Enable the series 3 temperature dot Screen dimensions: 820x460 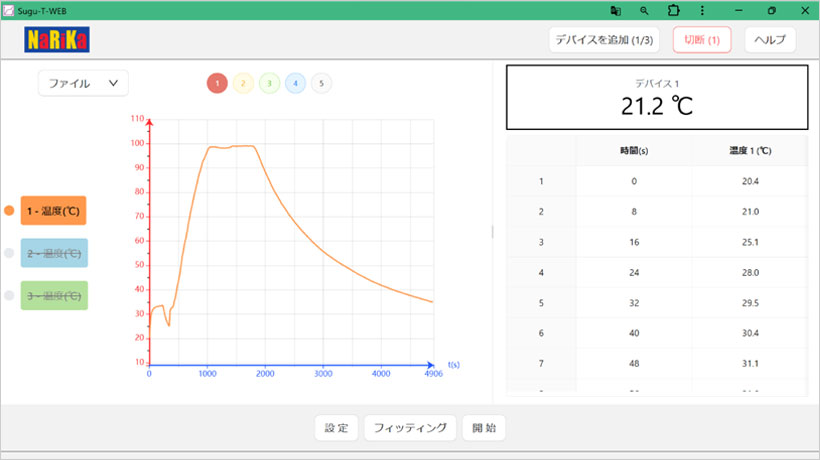point(10,295)
